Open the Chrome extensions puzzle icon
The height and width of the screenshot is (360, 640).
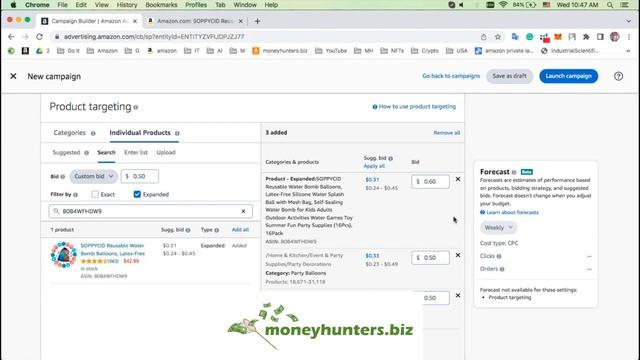click(586, 37)
